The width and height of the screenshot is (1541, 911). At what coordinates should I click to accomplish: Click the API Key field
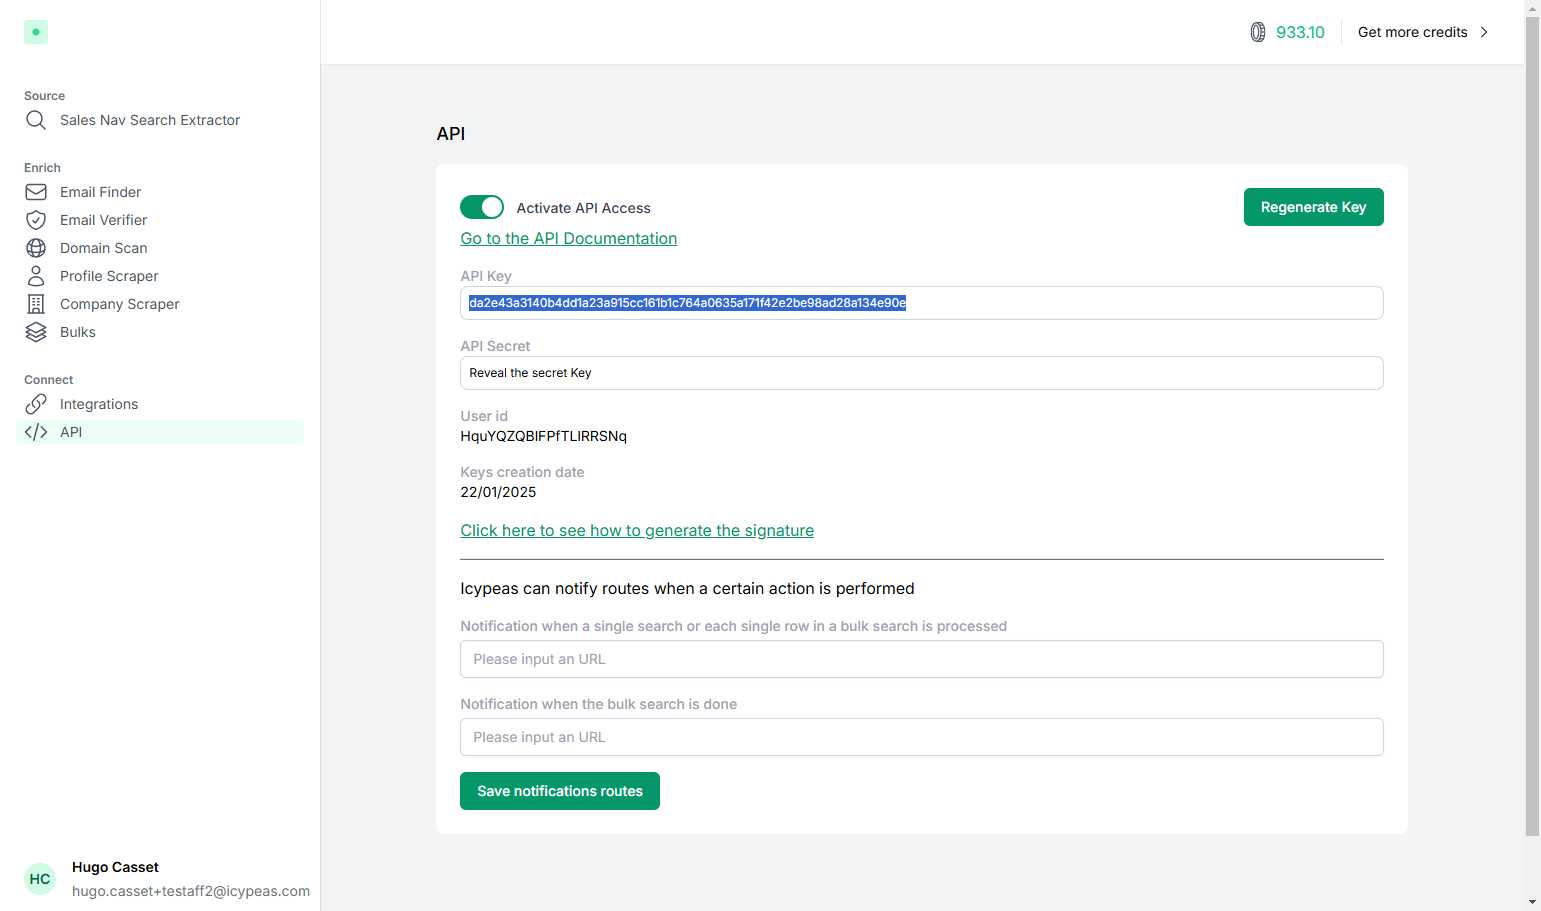pos(921,303)
